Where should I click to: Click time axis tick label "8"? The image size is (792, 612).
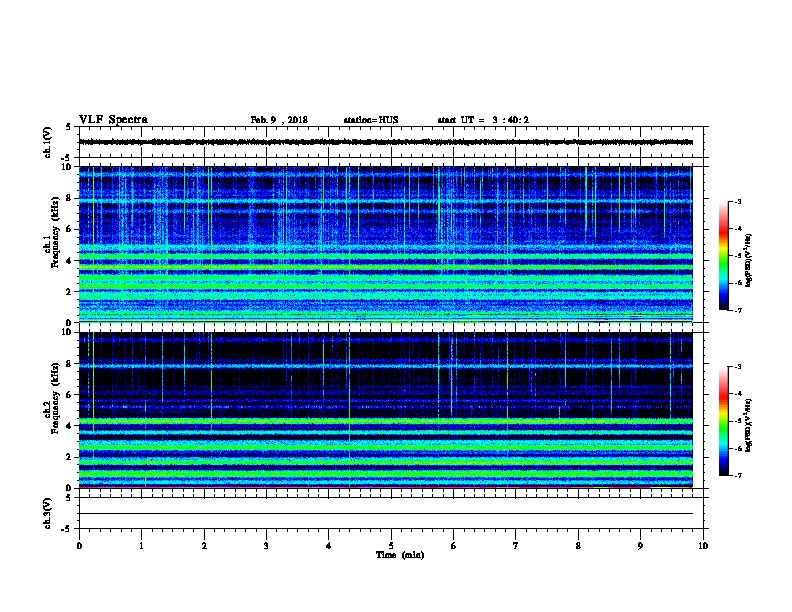(x=578, y=546)
